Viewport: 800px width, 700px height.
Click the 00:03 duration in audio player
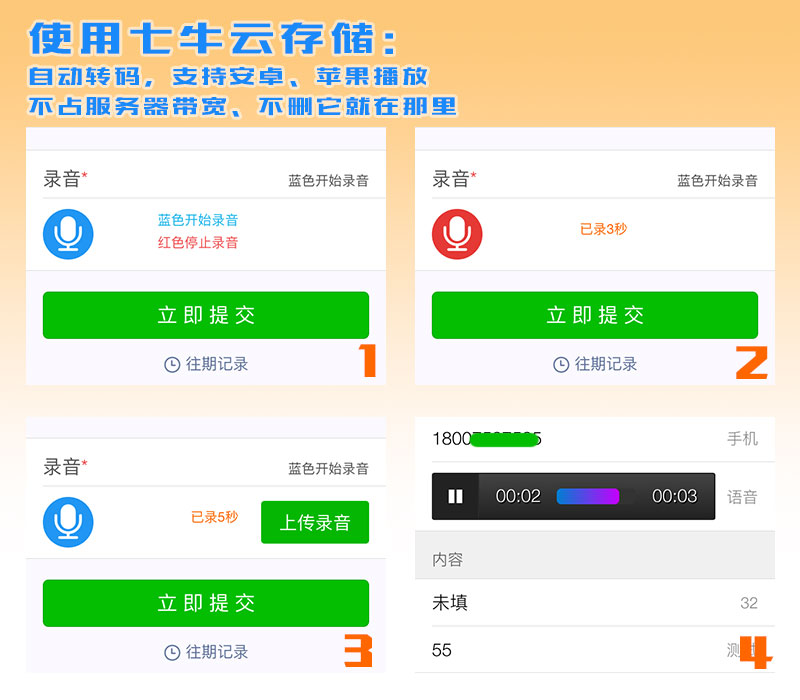pos(674,496)
